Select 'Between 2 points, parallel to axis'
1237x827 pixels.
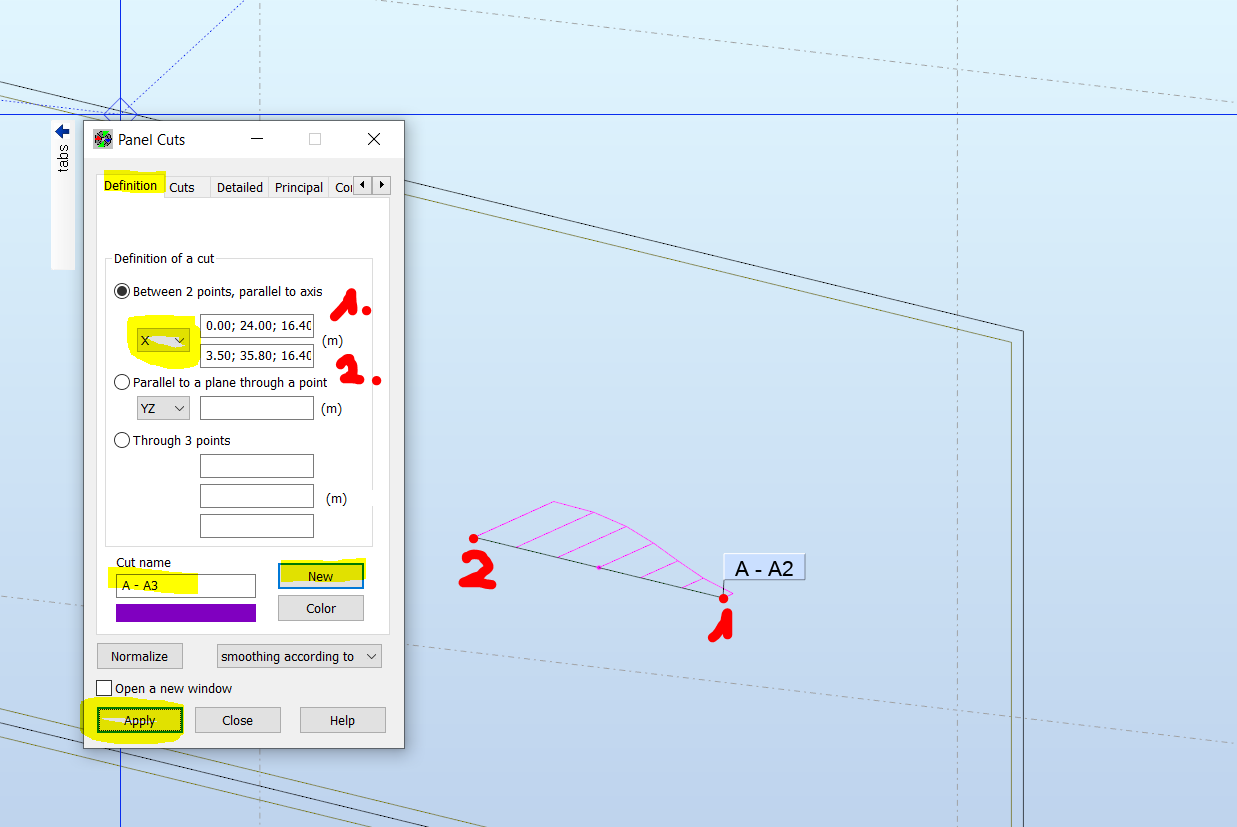122,291
